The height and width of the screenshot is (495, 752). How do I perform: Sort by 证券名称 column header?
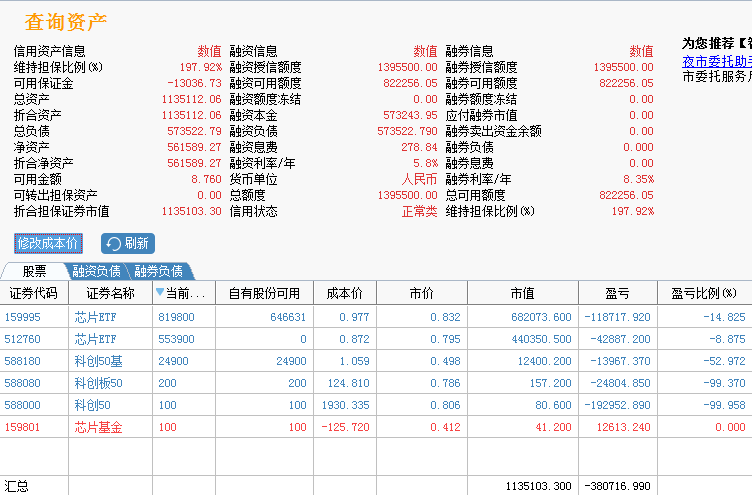tap(110, 293)
